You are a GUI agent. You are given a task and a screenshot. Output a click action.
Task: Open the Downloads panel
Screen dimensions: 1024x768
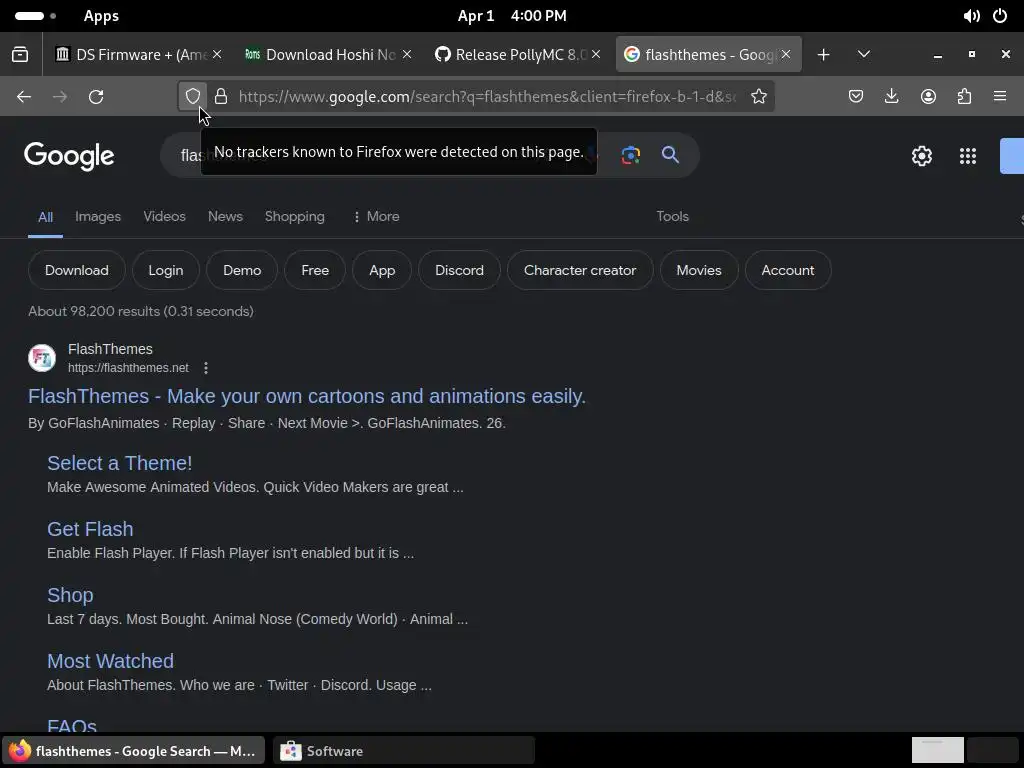click(x=891, y=97)
